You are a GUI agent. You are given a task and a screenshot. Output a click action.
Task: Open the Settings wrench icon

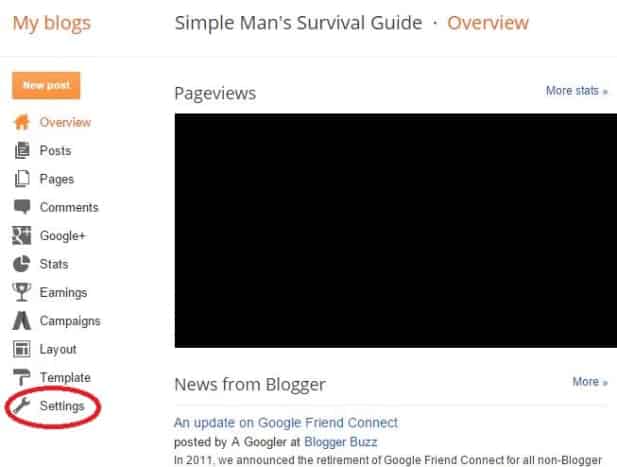22,406
